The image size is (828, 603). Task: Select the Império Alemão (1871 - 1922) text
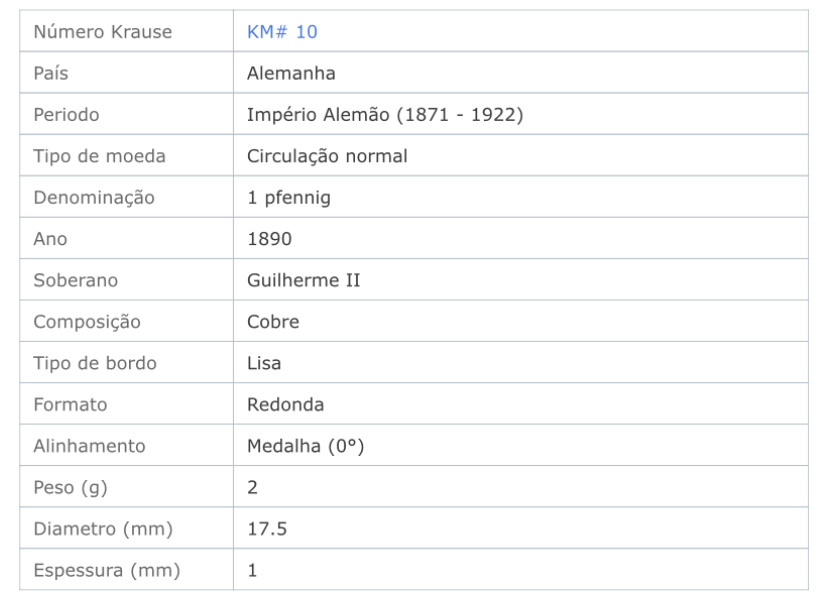(385, 115)
